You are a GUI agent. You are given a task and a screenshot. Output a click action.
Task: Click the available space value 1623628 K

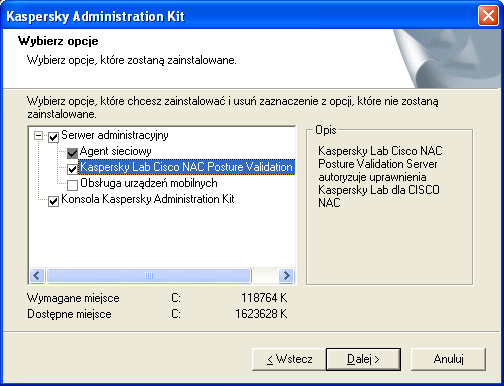[261, 314]
